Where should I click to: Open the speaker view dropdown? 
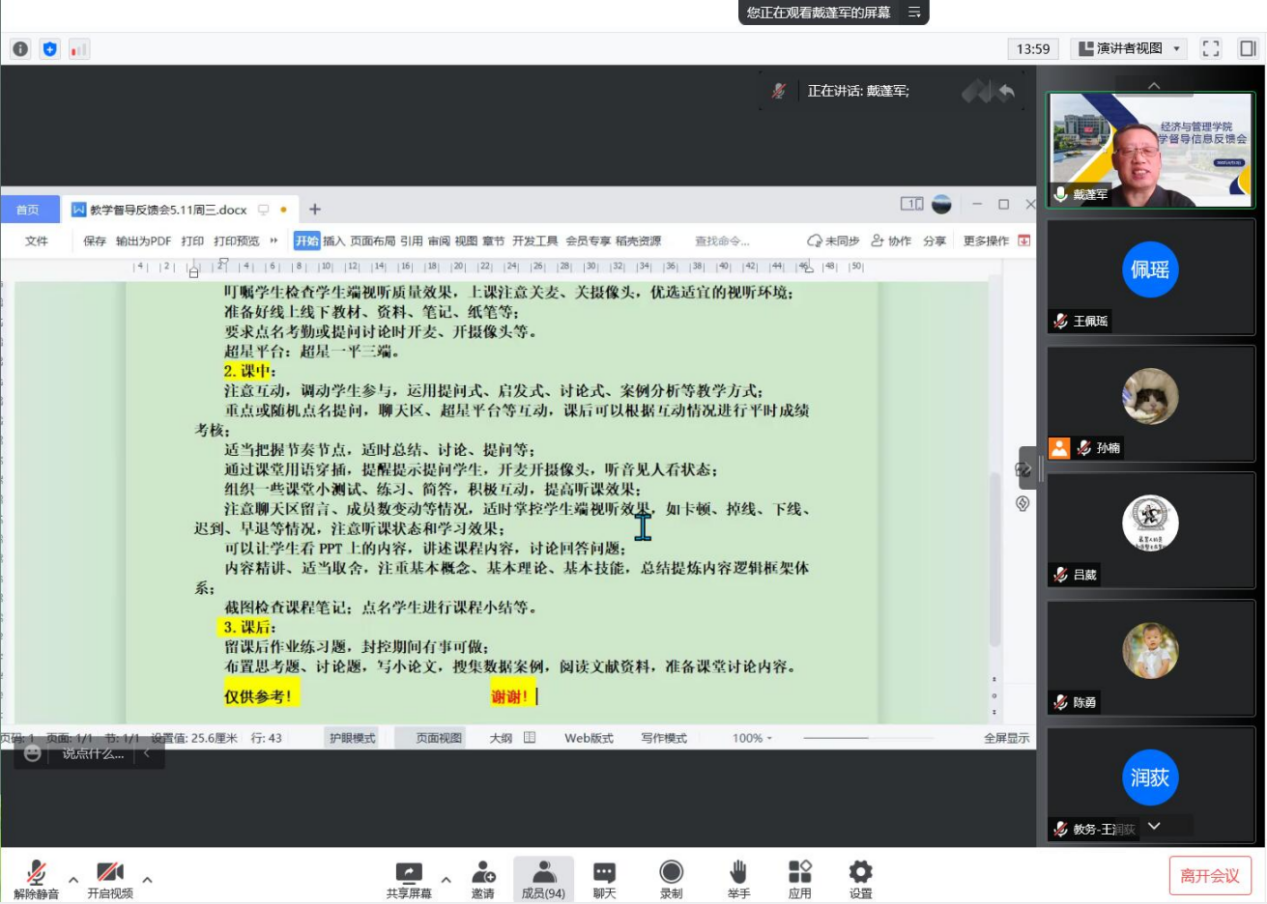pos(1128,48)
